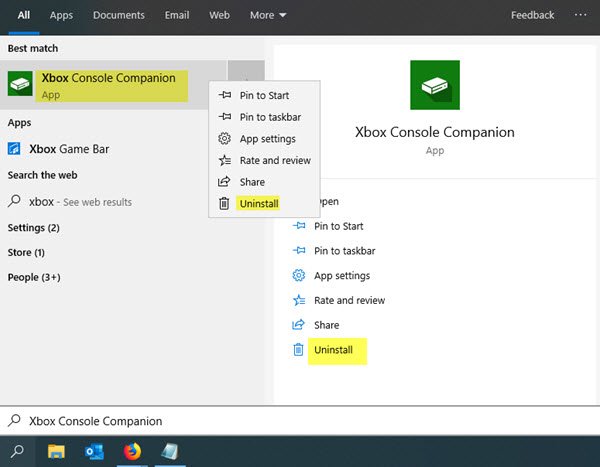Click the blue star review icon

click(299, 300)
